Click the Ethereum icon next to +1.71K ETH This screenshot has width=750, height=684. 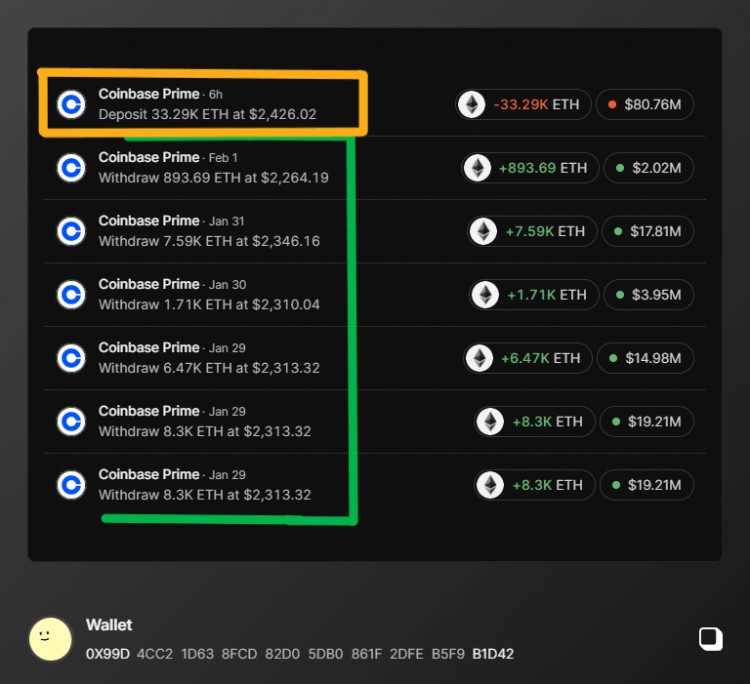485,295
